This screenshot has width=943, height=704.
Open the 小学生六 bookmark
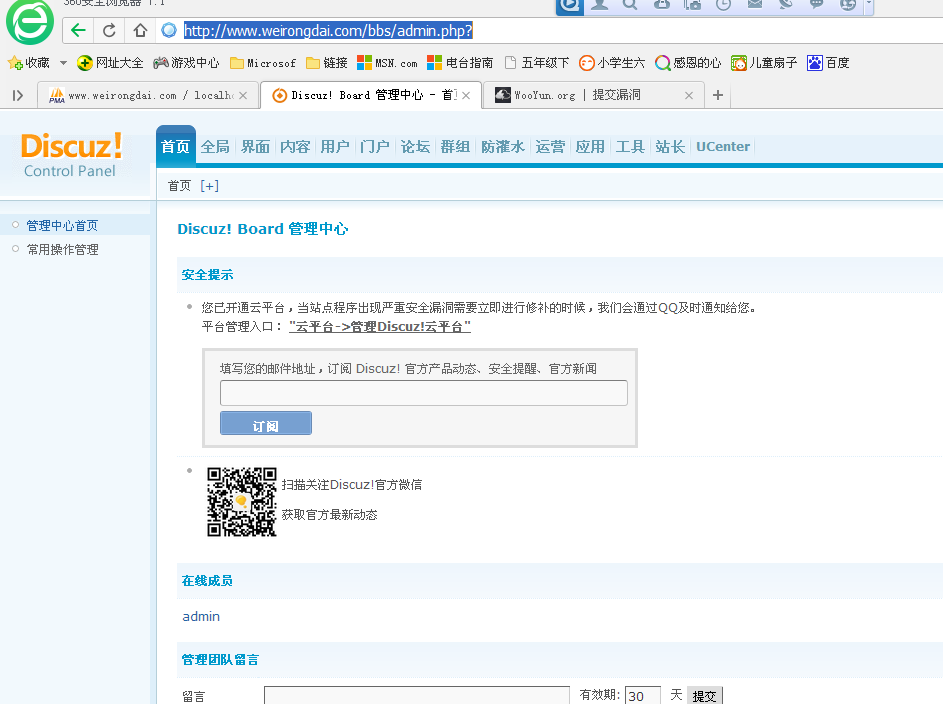(x=612, y=63)
